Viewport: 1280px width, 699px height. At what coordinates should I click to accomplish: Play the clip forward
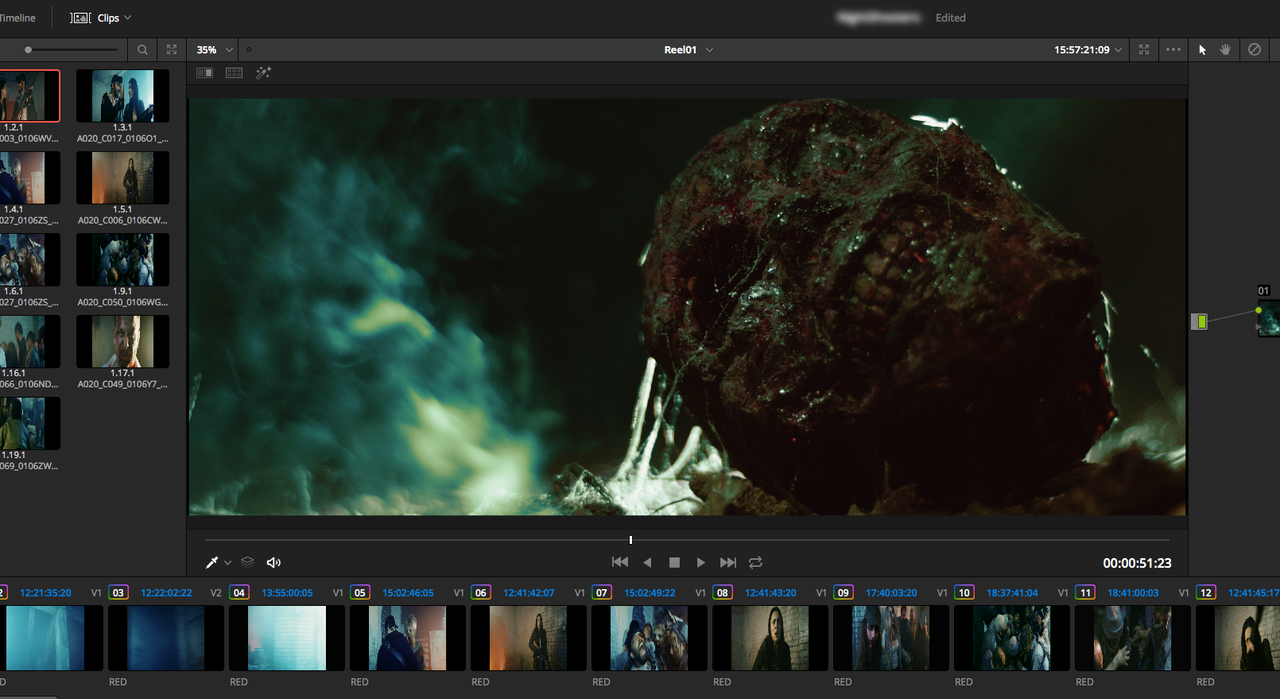(x=701, y=563)
